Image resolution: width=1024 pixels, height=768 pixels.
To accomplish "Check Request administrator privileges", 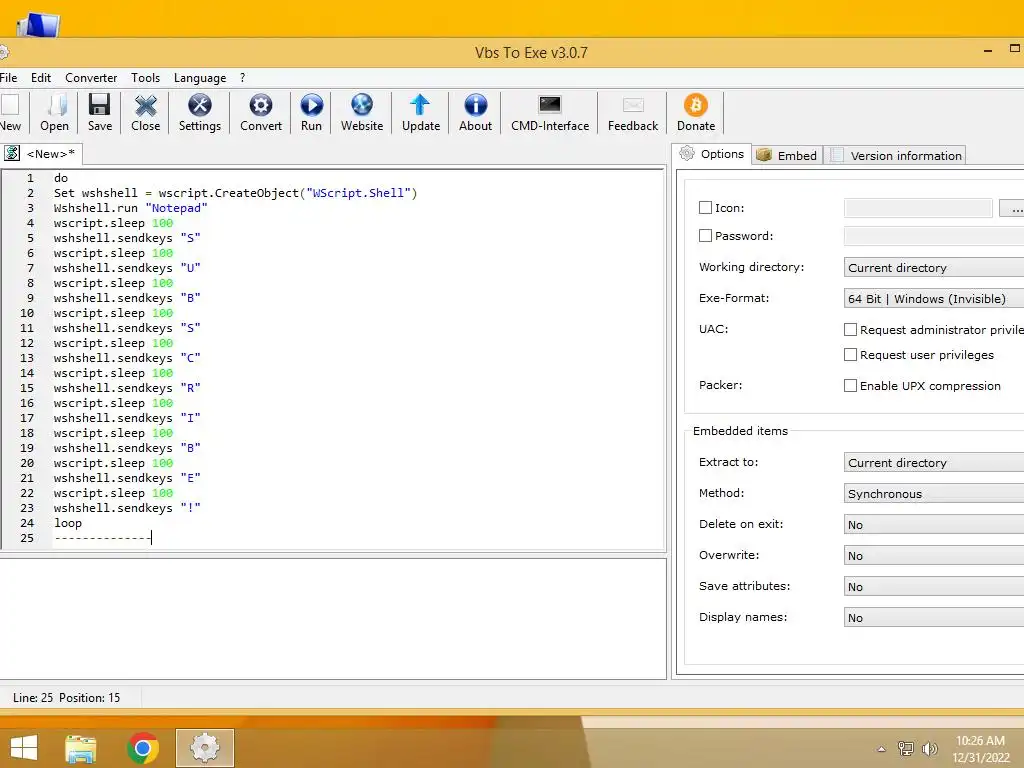I will coord(850,330).
